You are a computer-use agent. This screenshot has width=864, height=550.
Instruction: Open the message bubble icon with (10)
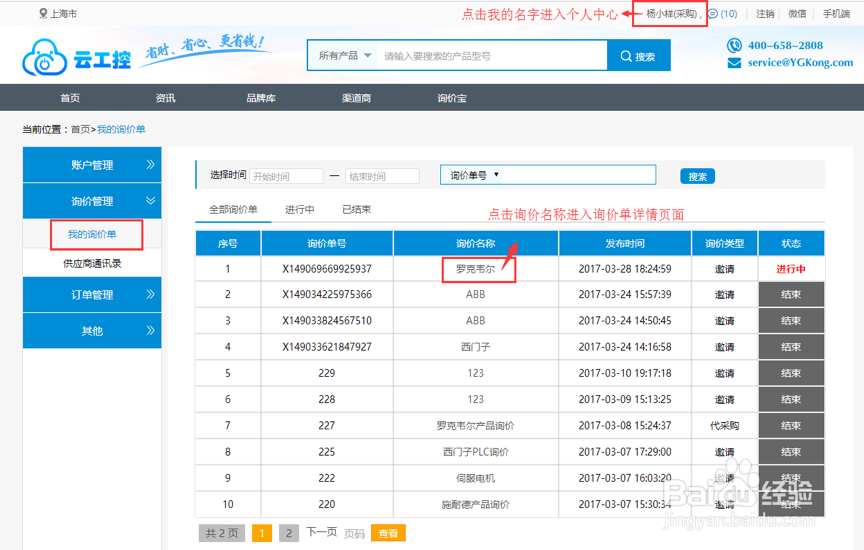coord(712,14)
